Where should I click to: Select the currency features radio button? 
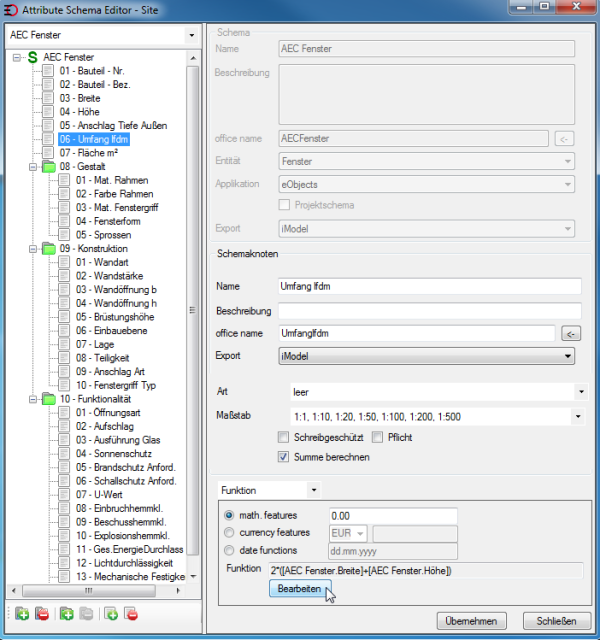coord(229,532)
